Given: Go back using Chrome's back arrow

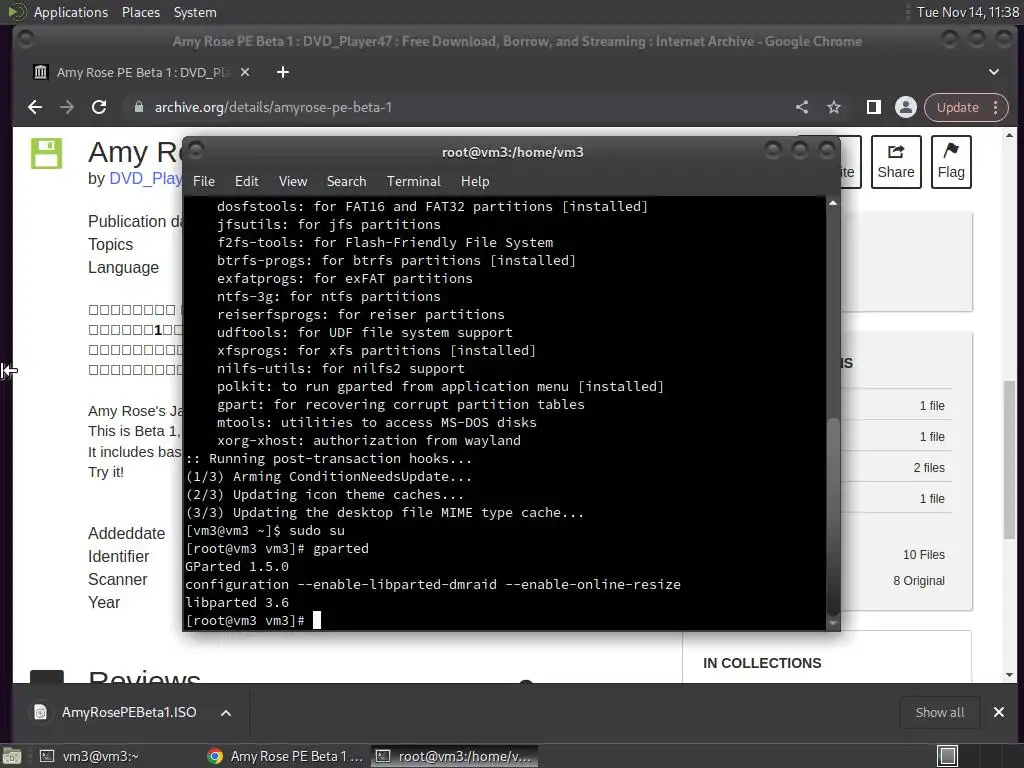Looking at the screenshot, I should pyautogui.click(x=35, y=107).
